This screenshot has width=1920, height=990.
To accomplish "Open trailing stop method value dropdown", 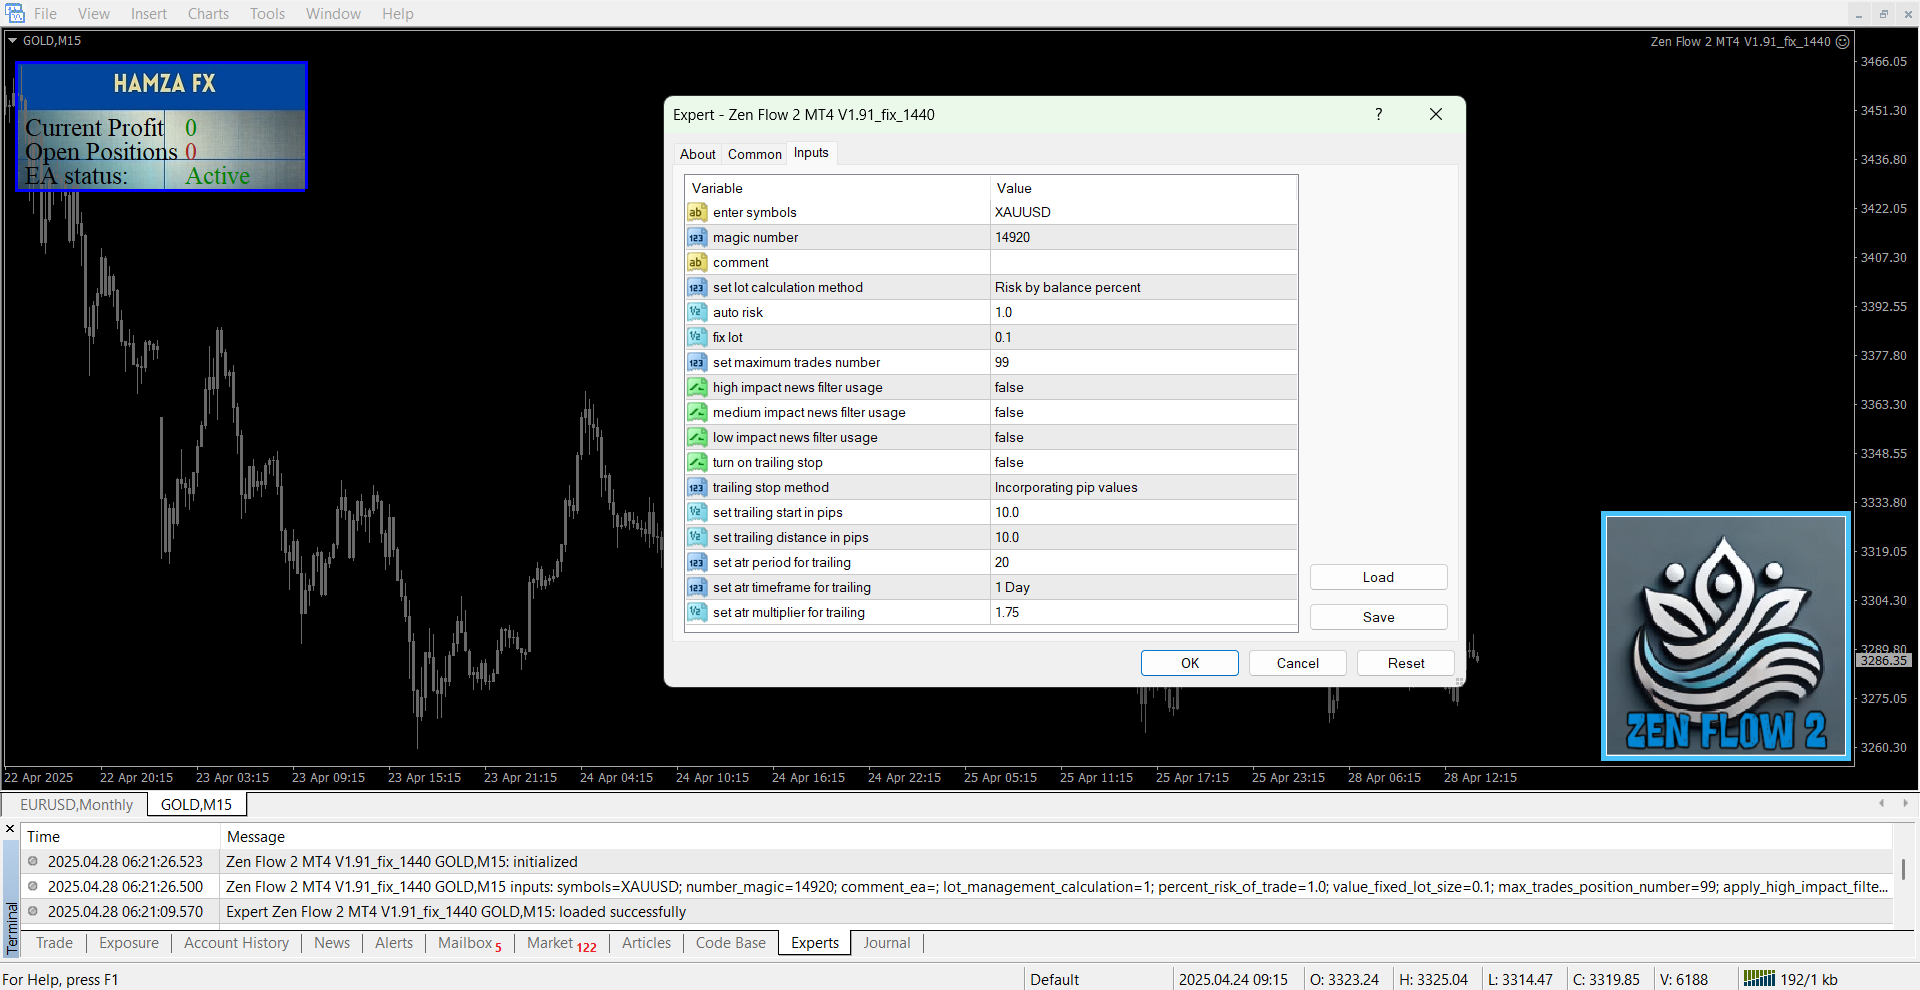I will pyautogui.click(x=1142, y=487).
